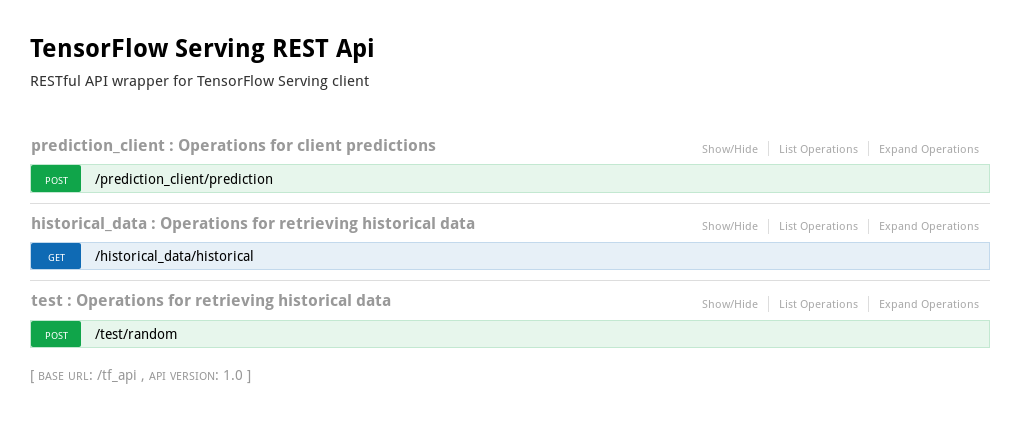Open the /historical_data/historical endpoint path
Image resolution: width=1015 pixels, height=424 pixels.
[174, 256]
